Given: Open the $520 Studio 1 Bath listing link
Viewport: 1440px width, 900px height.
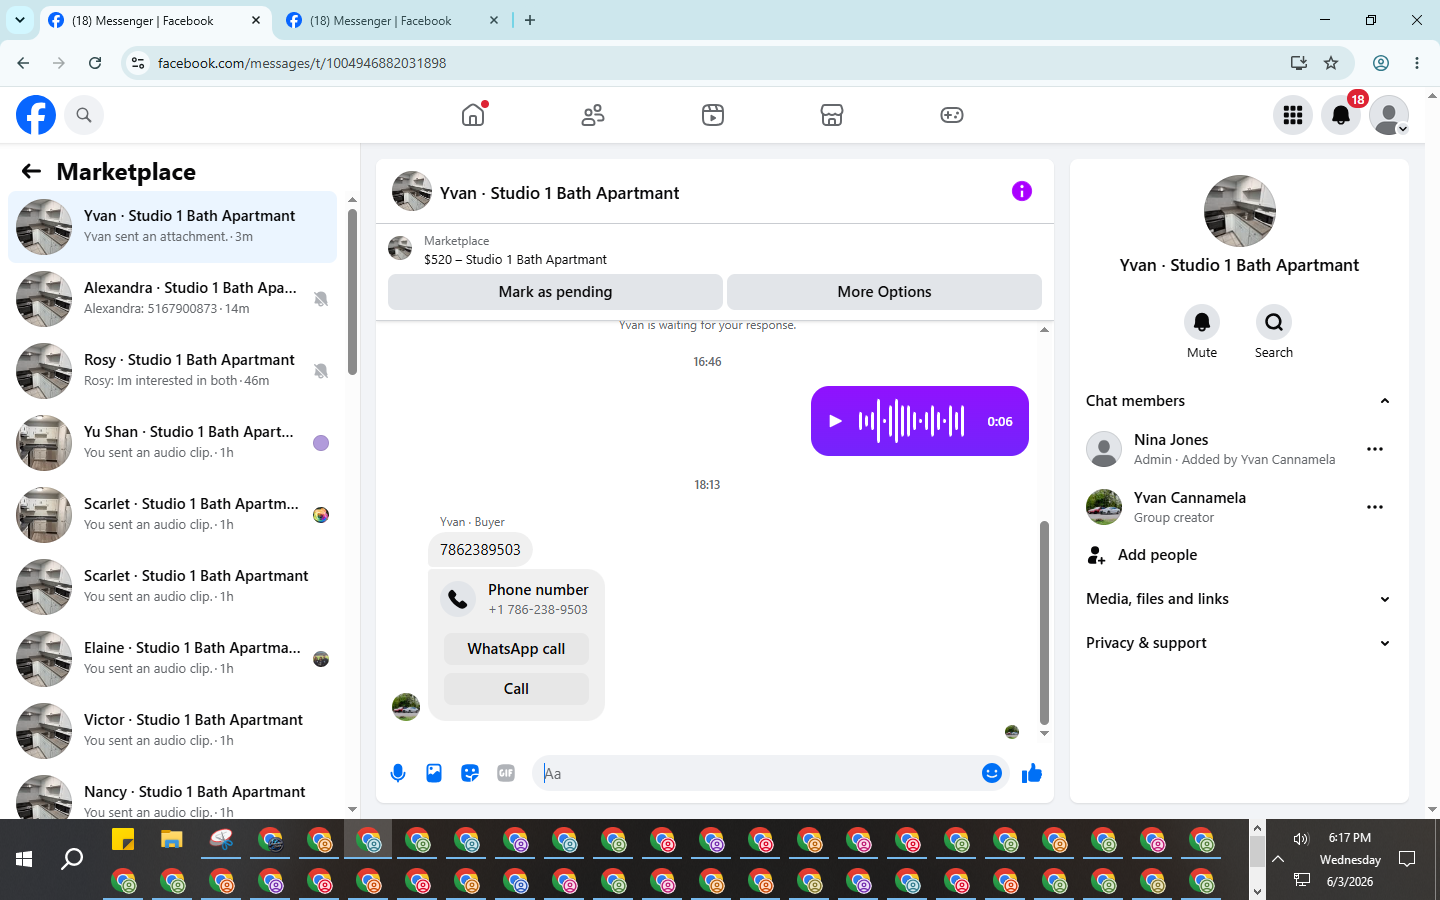Looking at the screenshot, I should coord(515,259).
